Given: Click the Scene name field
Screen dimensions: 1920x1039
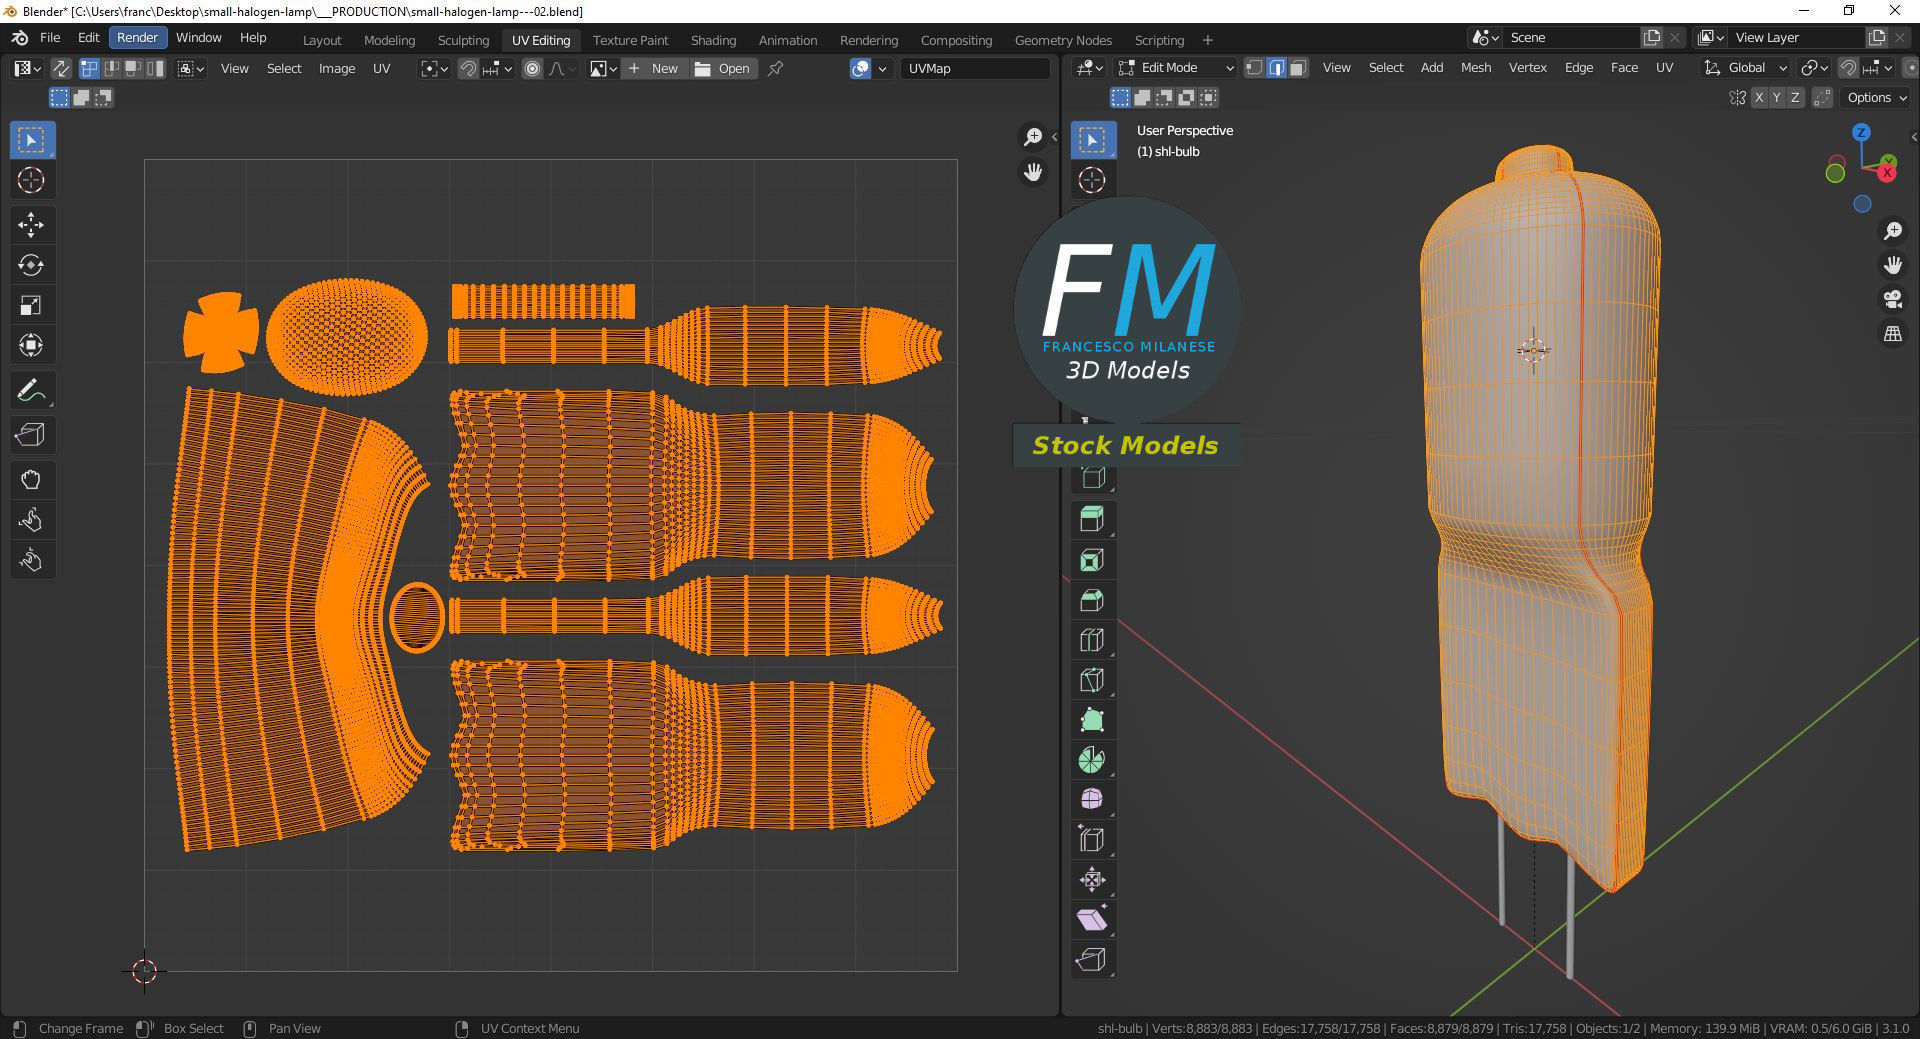Looking at the screenshot, I should [1573, 38].
